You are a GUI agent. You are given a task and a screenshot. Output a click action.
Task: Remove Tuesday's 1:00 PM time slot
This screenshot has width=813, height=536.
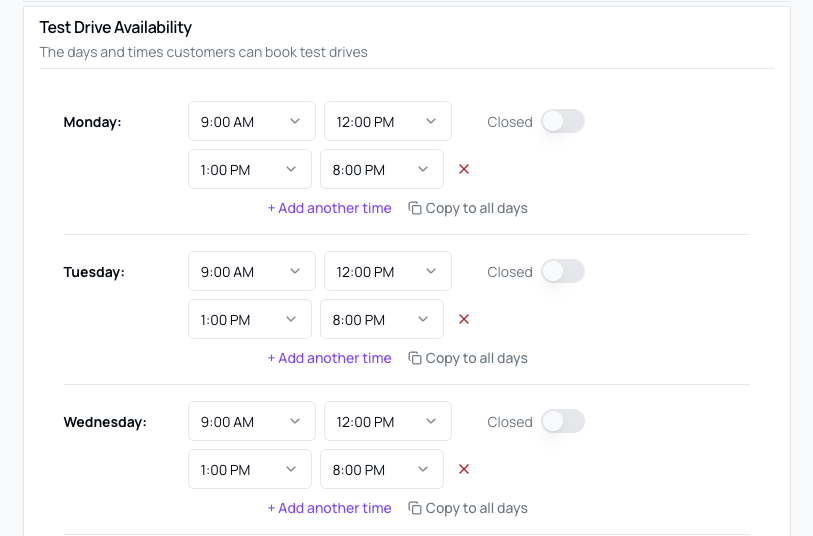(464, 319)
